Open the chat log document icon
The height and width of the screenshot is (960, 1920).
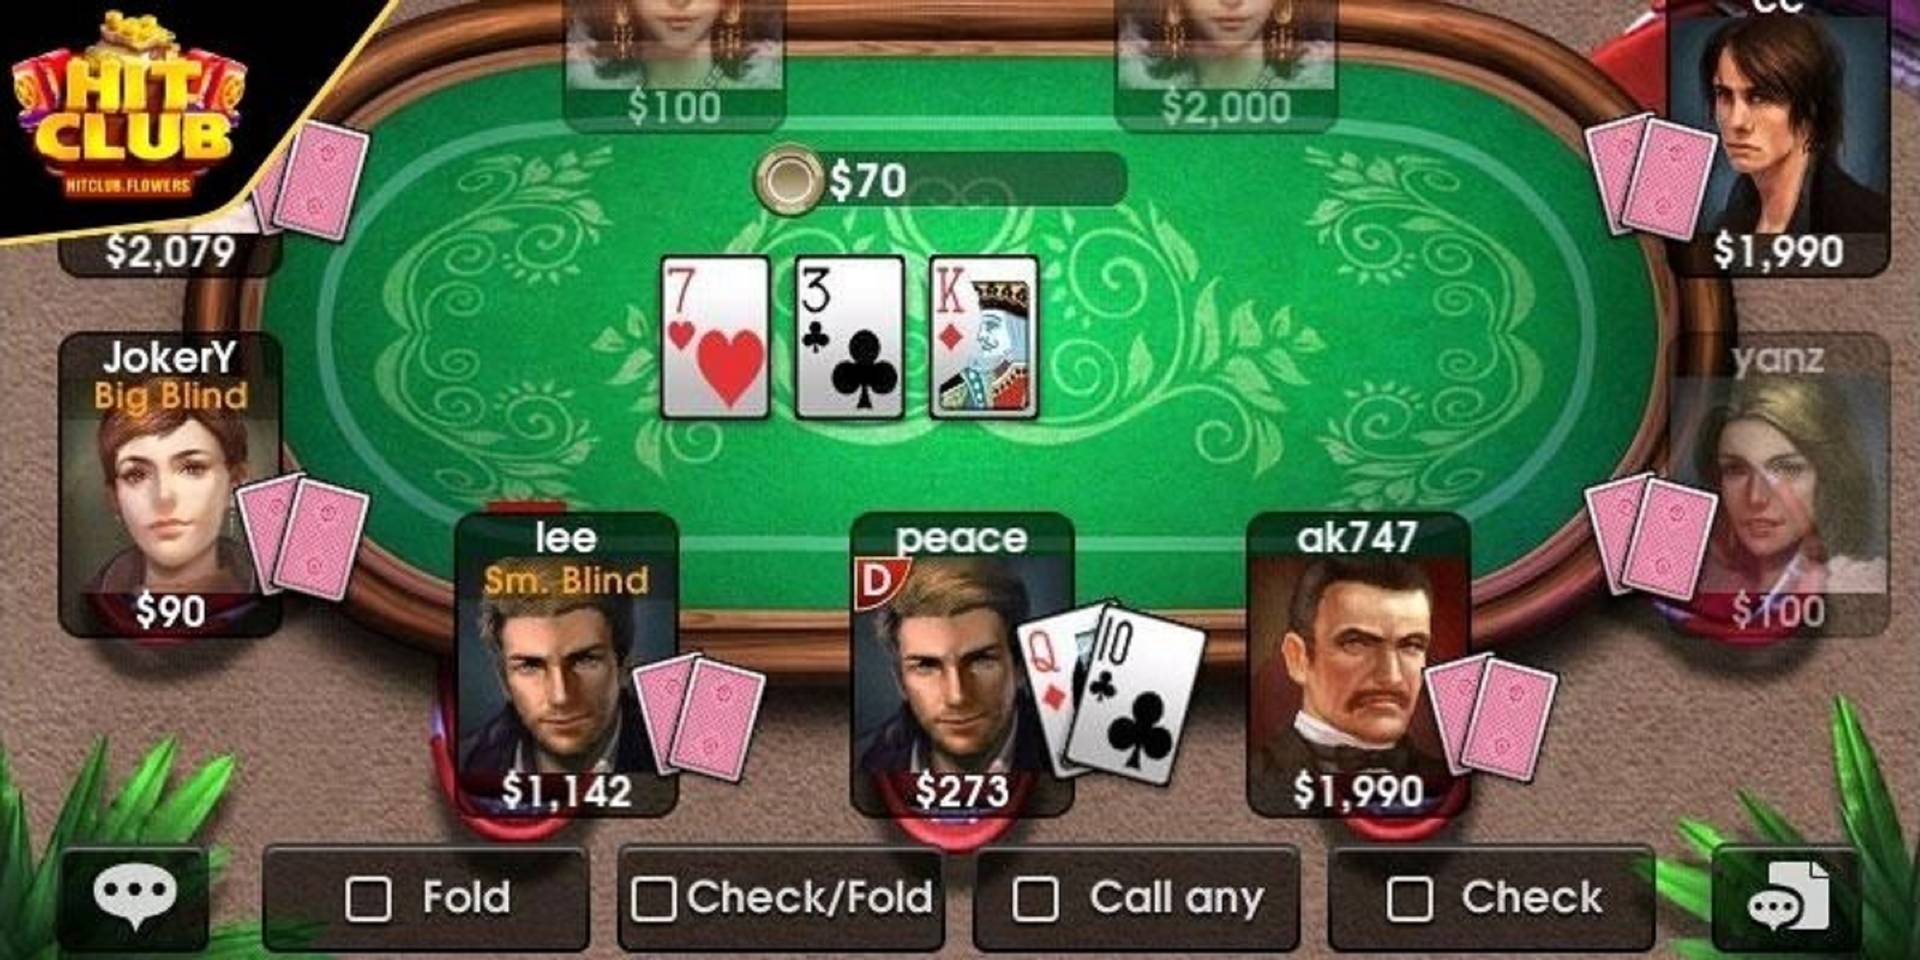1789,896
